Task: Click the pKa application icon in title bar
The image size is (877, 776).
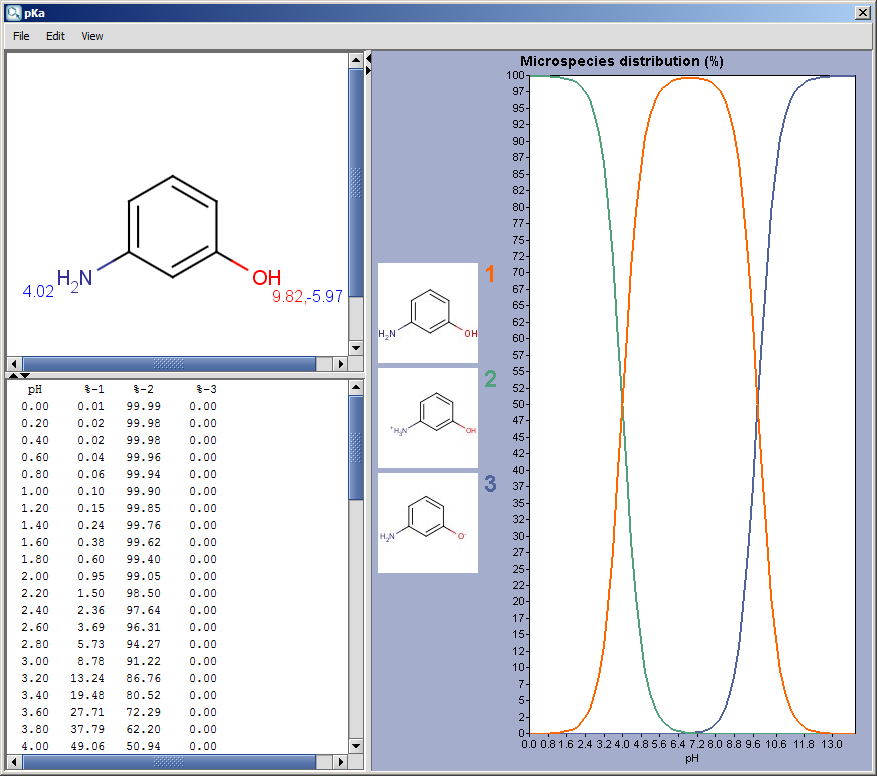Action: tap(13, 12)
